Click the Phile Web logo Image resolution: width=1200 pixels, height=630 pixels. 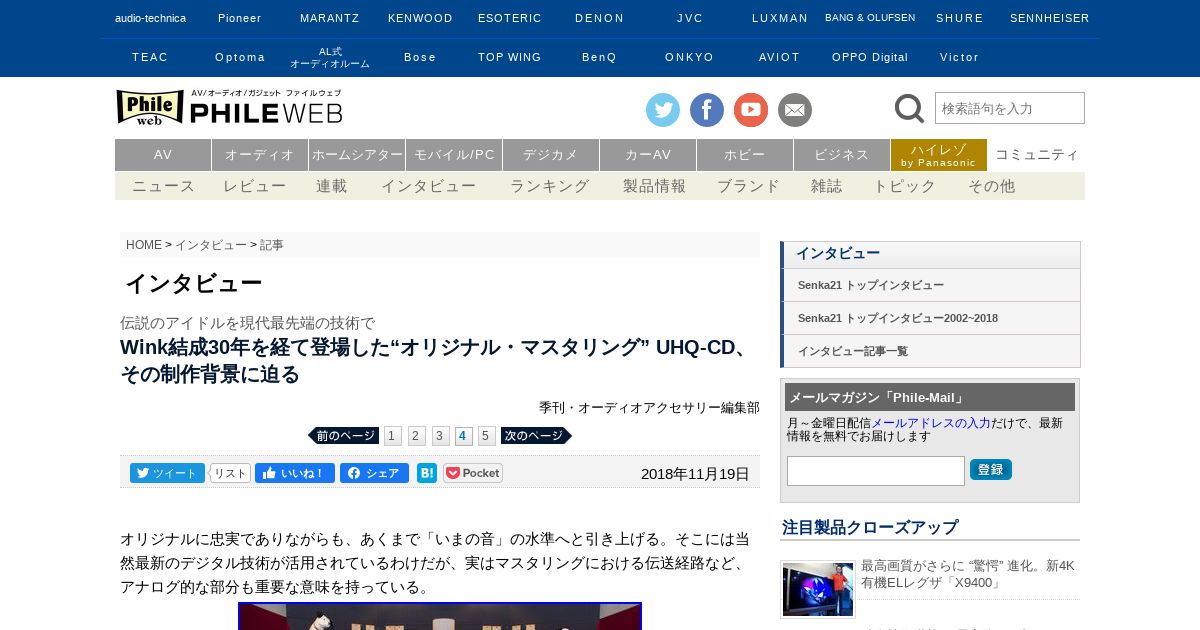click(229, 107)
